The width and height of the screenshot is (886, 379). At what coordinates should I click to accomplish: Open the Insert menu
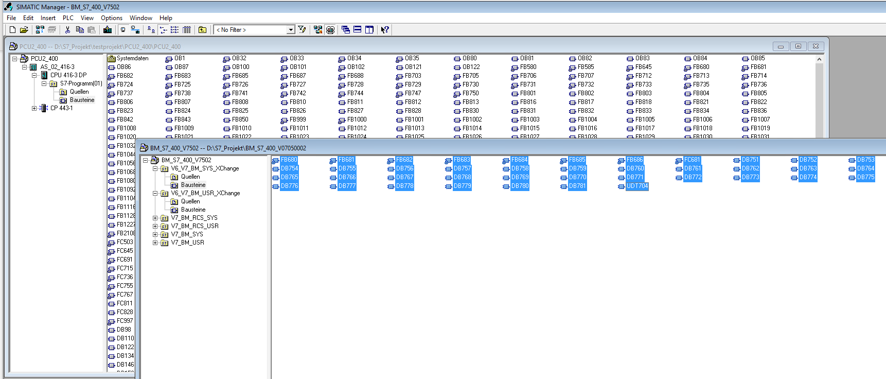(48, 18)
